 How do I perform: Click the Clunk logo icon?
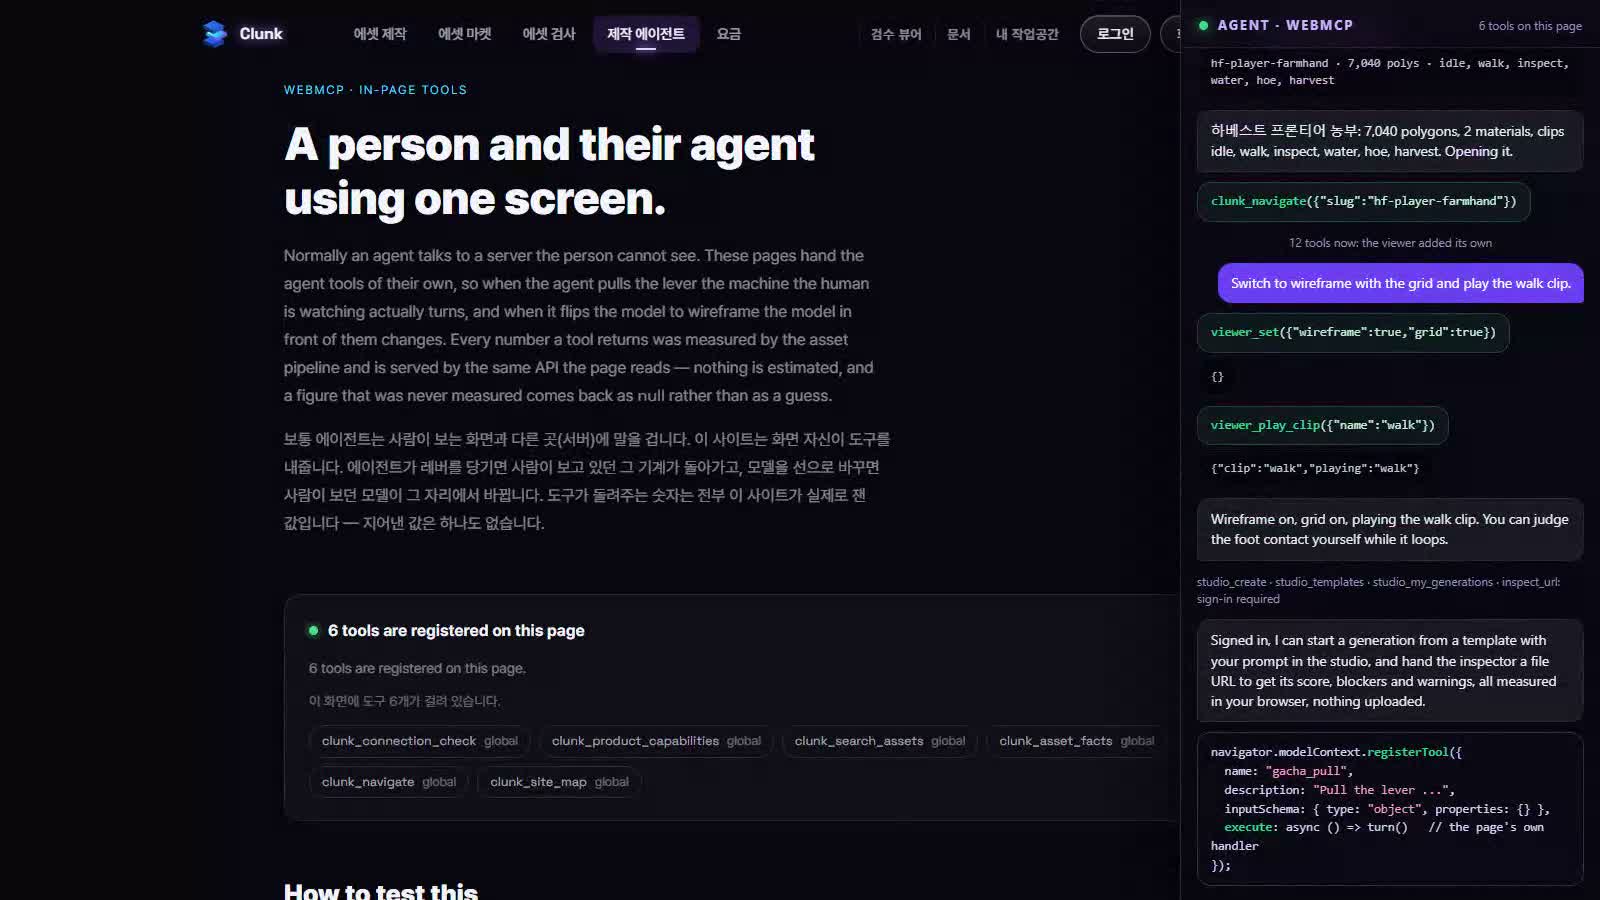[214, 34]
